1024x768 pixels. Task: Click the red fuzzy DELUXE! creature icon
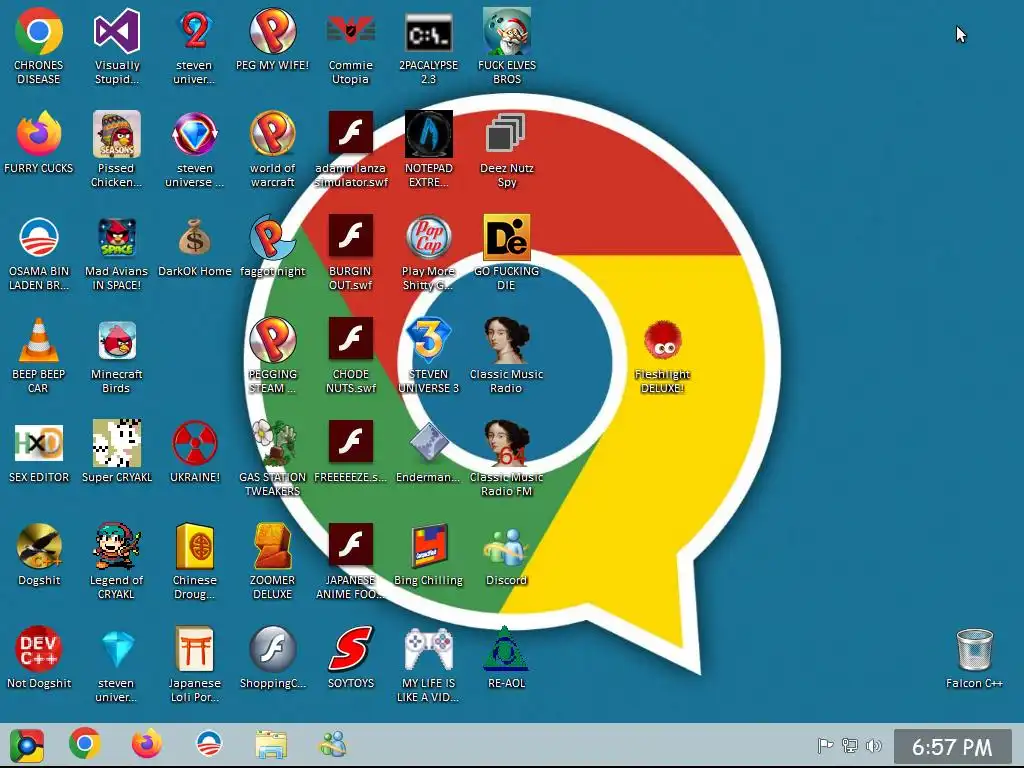662,340
